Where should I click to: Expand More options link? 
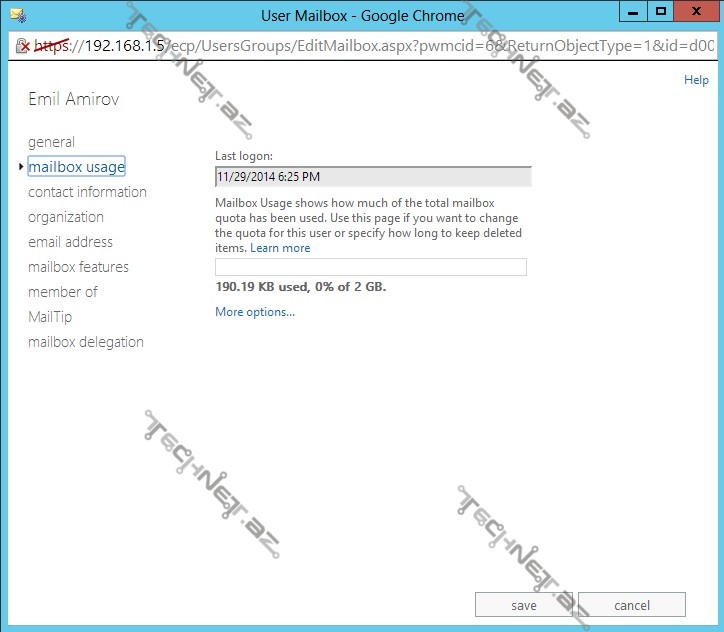pyautogui.click(x=255, y=312)
